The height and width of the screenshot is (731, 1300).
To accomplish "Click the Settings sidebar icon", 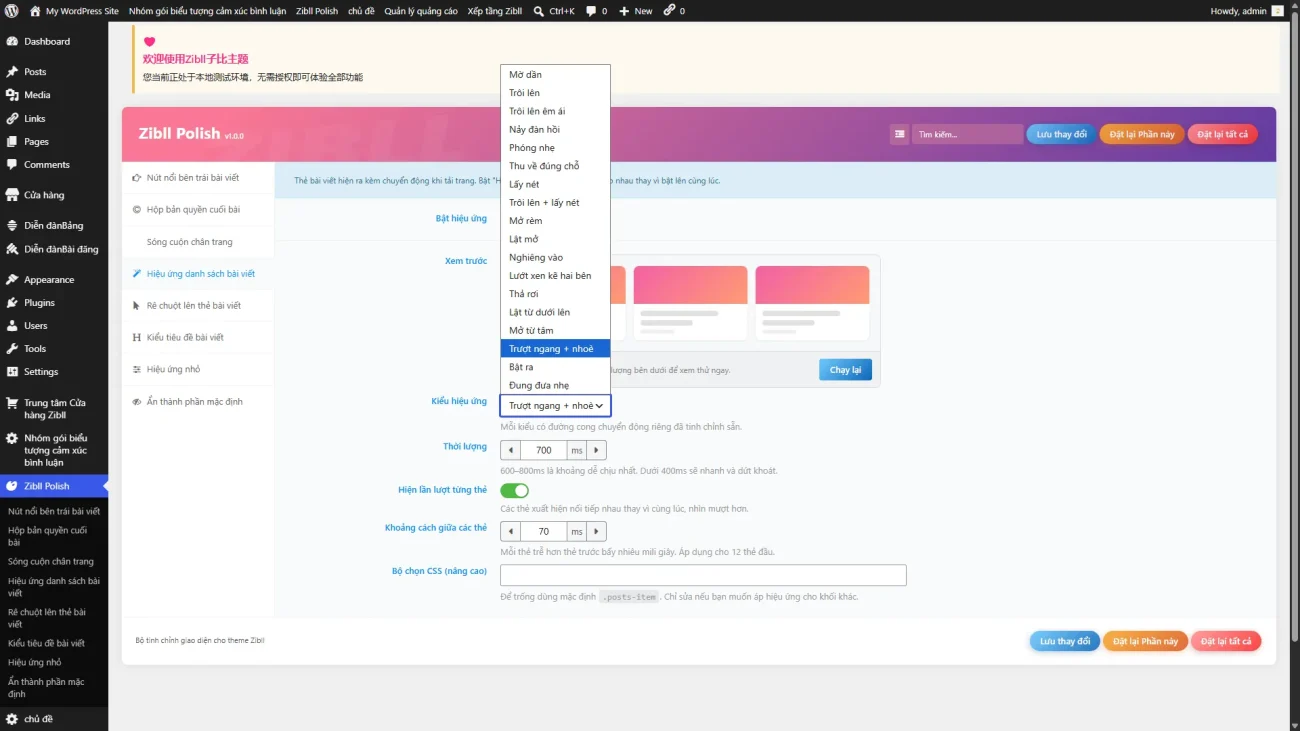I will point(12,372).
